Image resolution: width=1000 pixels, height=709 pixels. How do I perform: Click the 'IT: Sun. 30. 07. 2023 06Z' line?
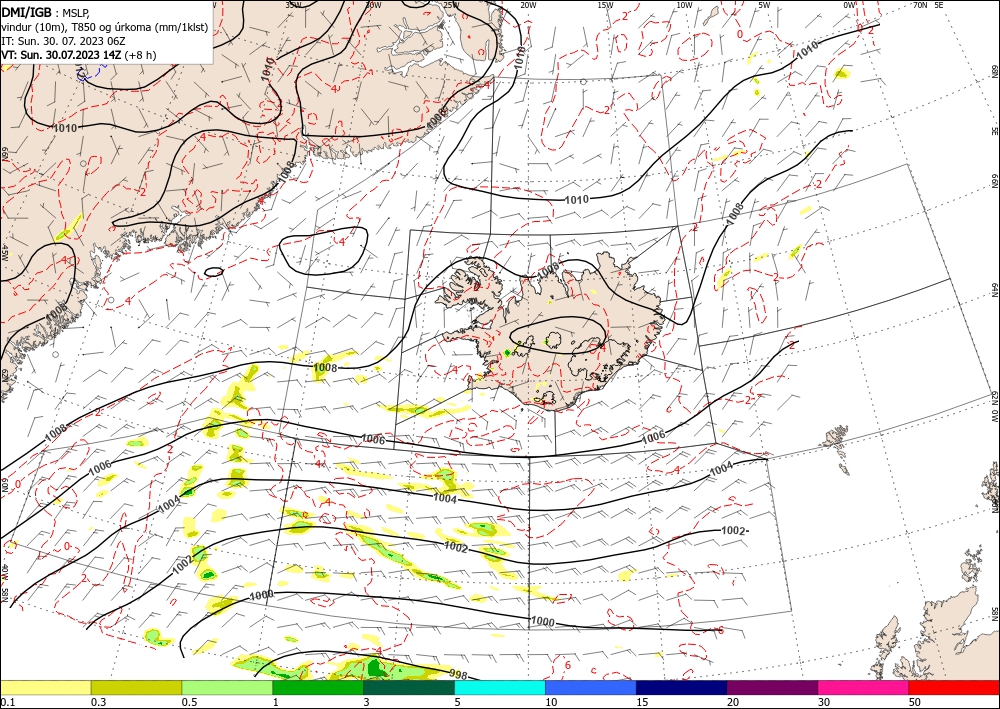coord(63,41)
